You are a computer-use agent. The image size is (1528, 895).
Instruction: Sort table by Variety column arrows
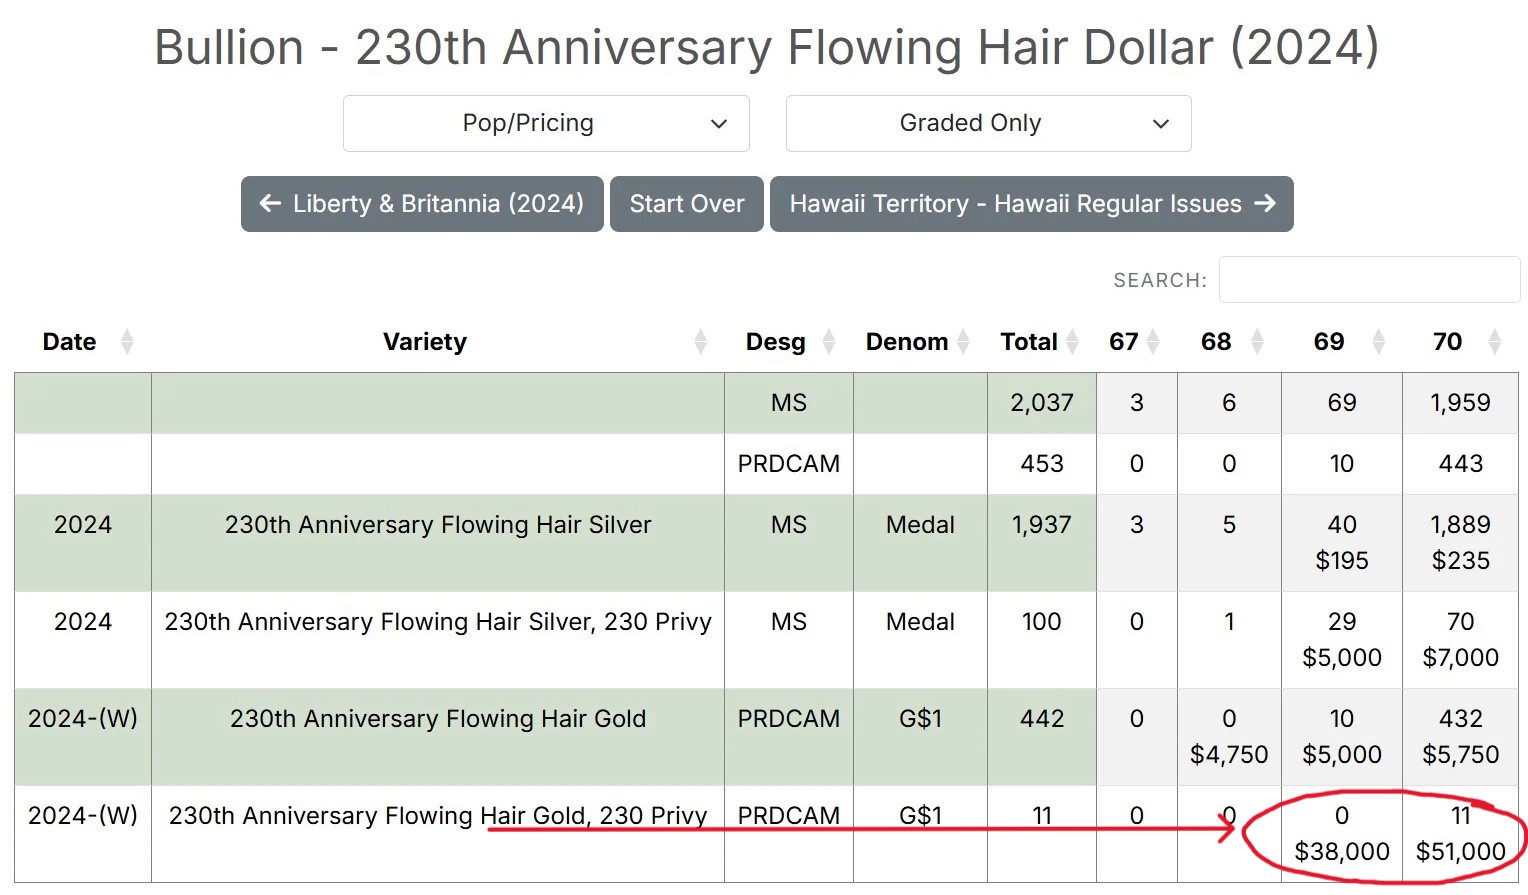700,342
